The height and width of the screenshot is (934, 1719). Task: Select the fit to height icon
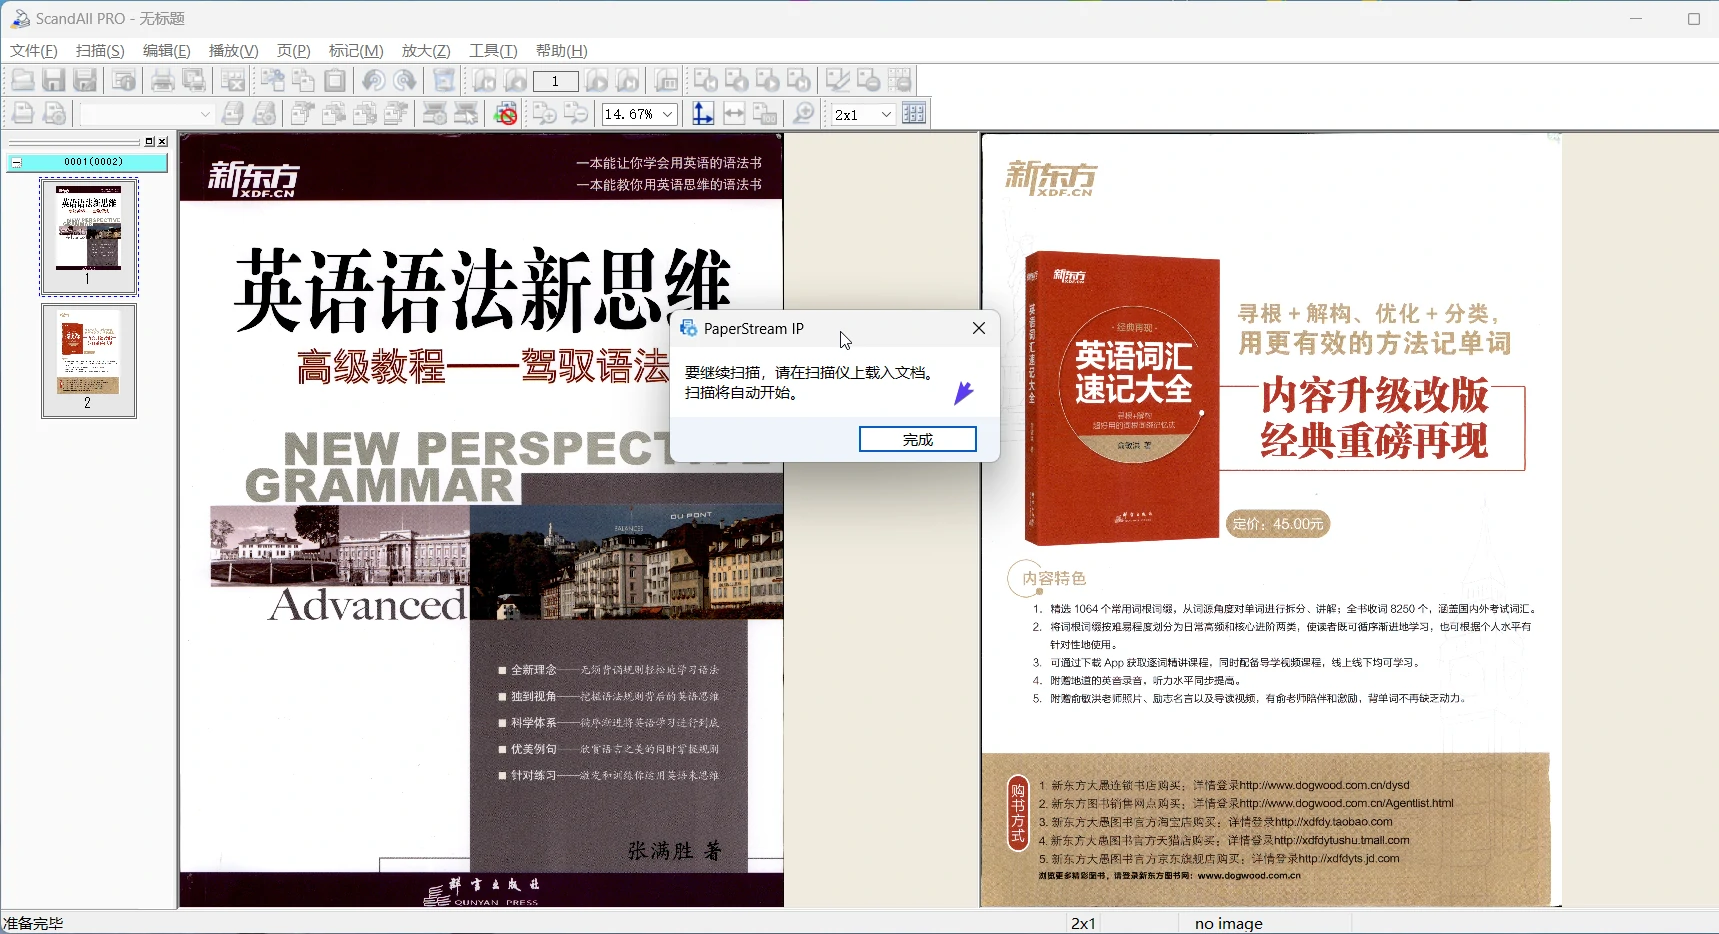(x=703, y=114)
